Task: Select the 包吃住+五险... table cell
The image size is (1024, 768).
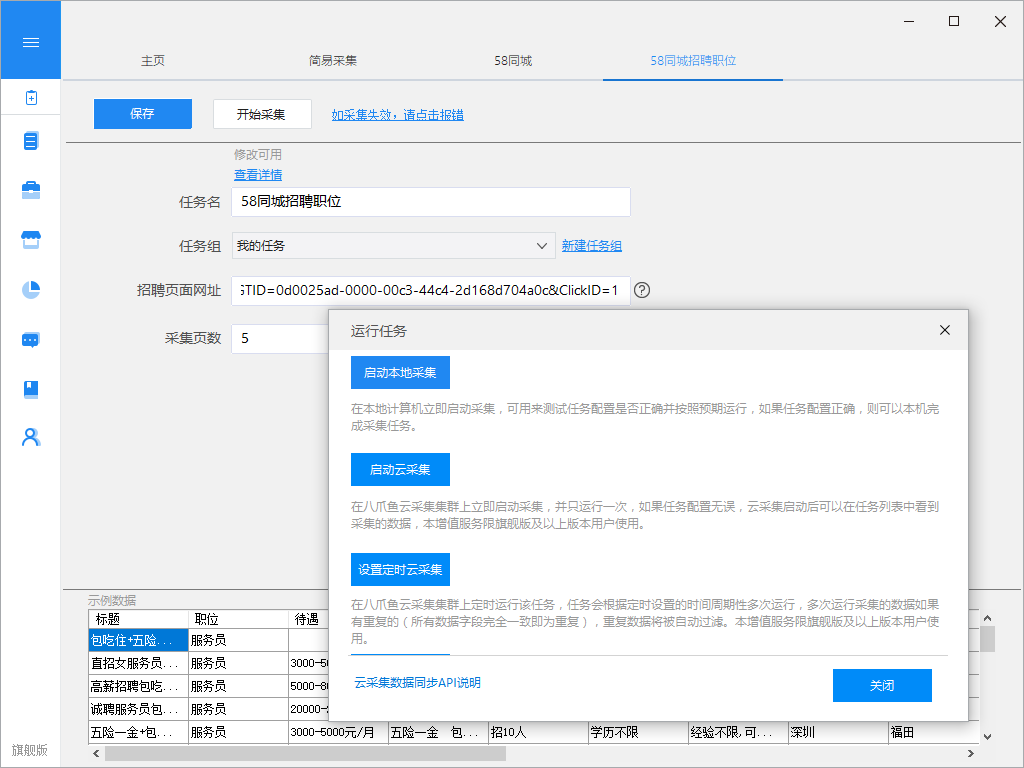Action: (x=138, y=640)
